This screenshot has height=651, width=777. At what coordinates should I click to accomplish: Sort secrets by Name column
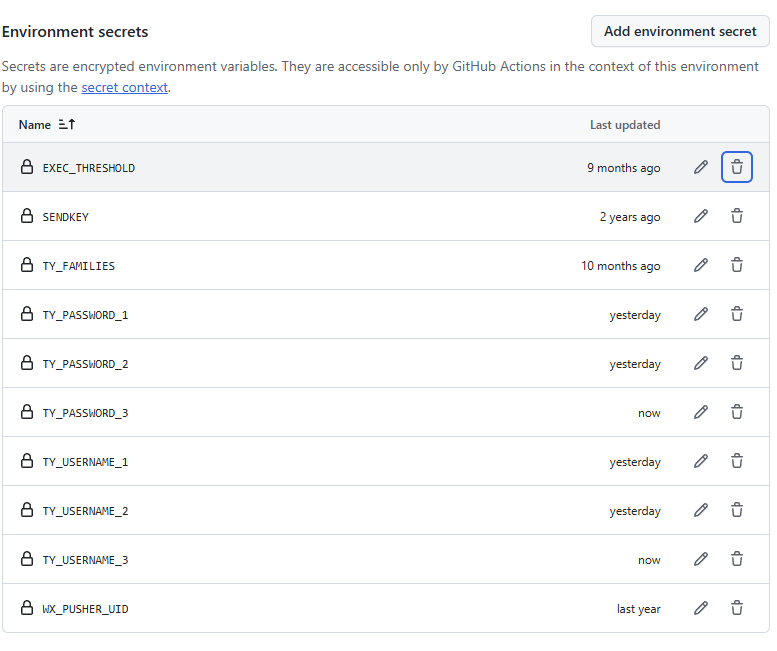point(47,125)
